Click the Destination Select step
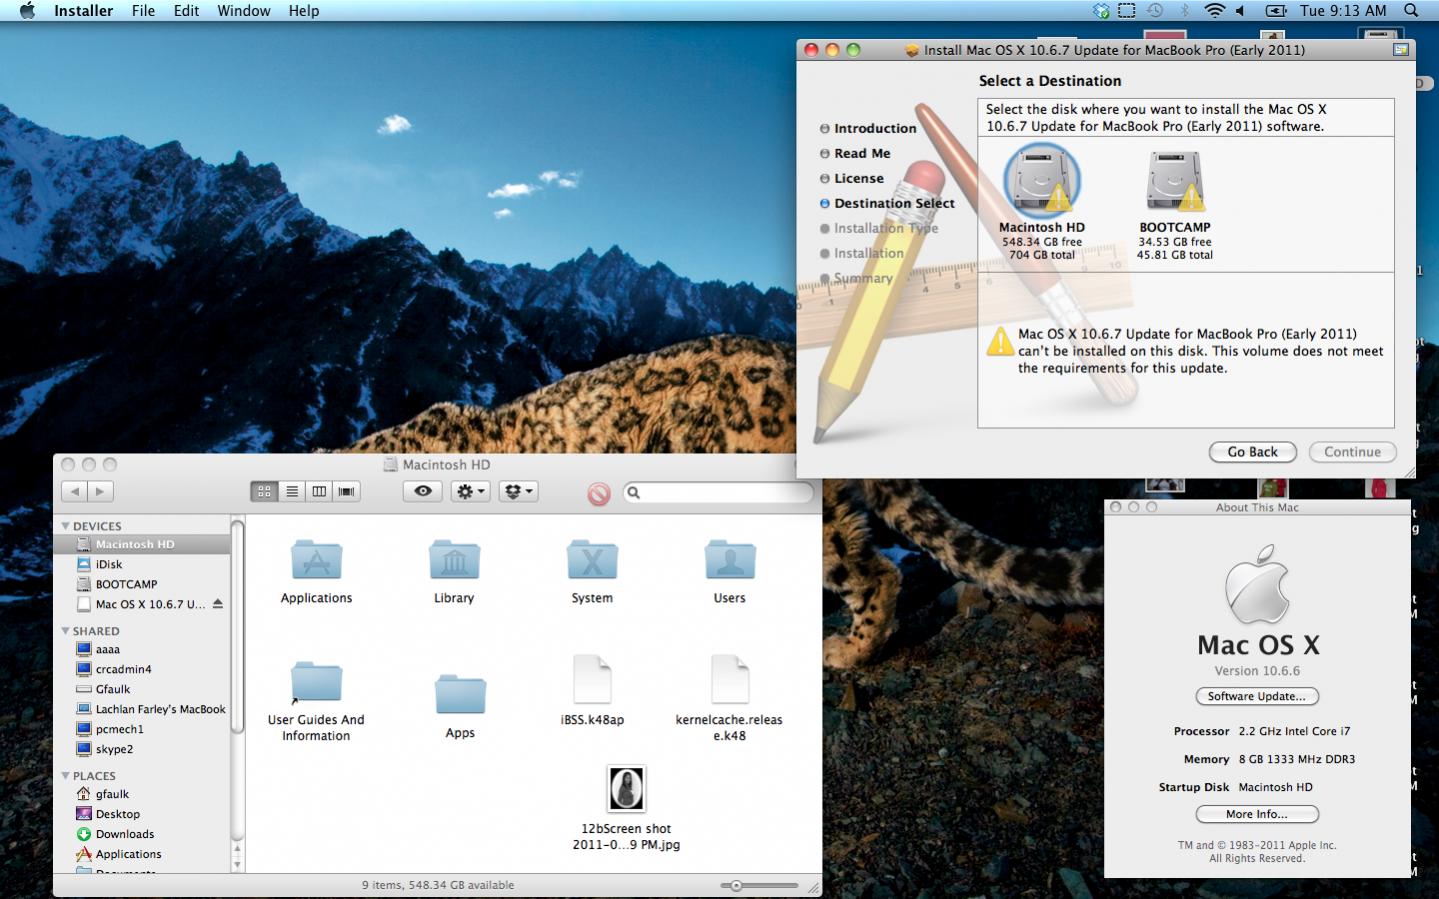Image resolution: width=1439 pixels, height=899 pixels. [887, 203]
